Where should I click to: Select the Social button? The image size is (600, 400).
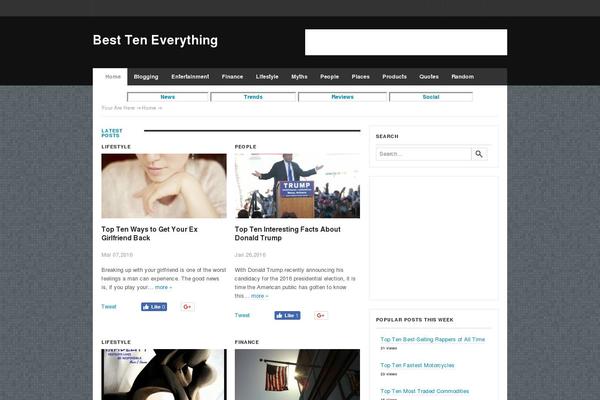(x=431, y=97)
